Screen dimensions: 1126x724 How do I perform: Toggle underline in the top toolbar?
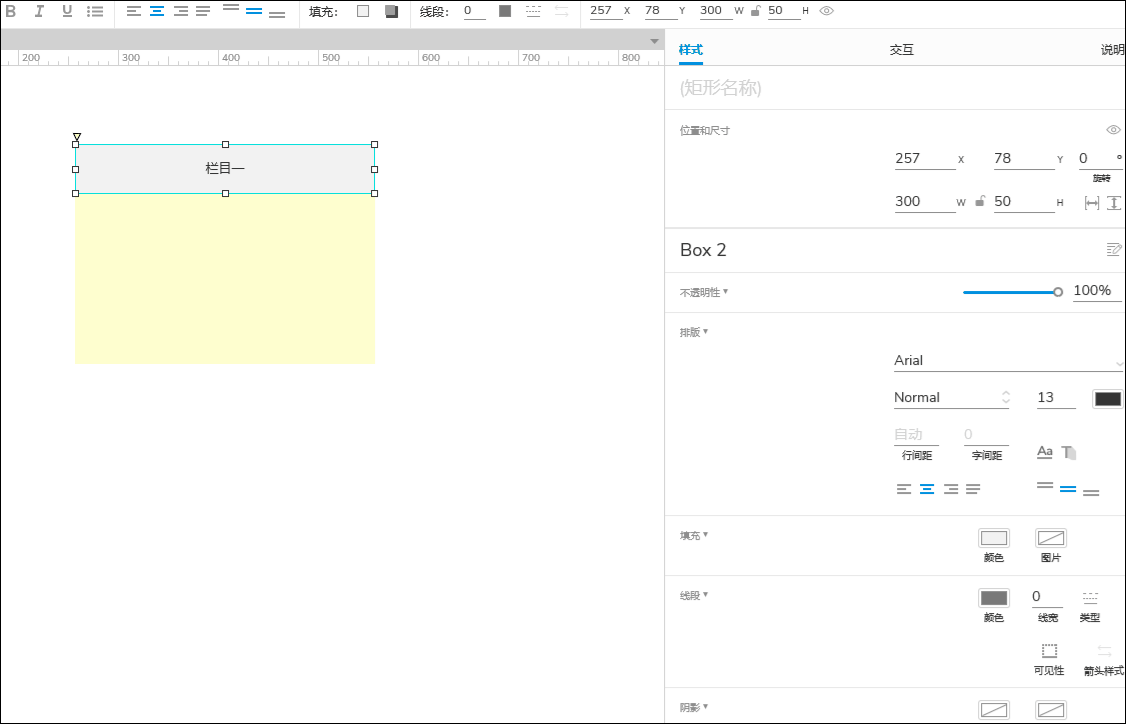pos(67,11)
